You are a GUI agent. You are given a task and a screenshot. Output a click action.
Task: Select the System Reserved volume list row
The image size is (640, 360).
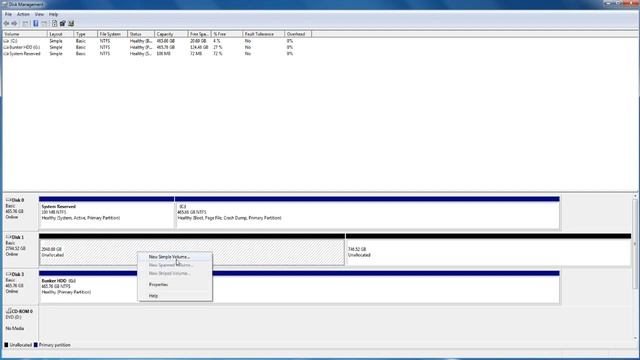[157, 53]
